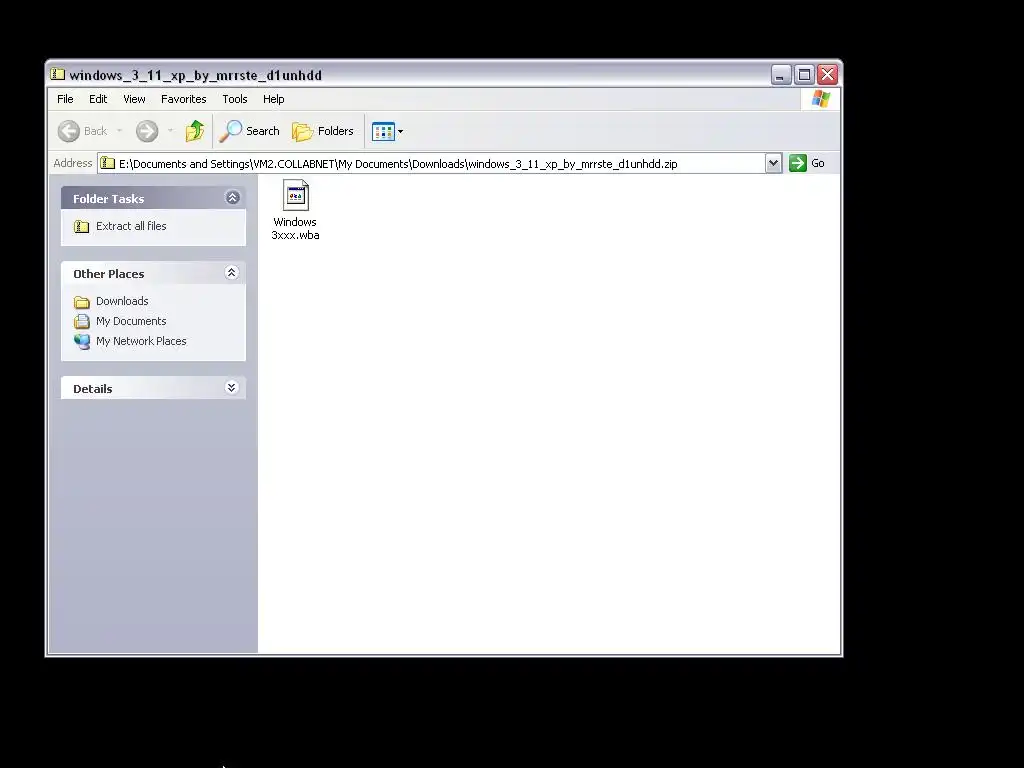Click the zip icon in address bar

point(108,163)
